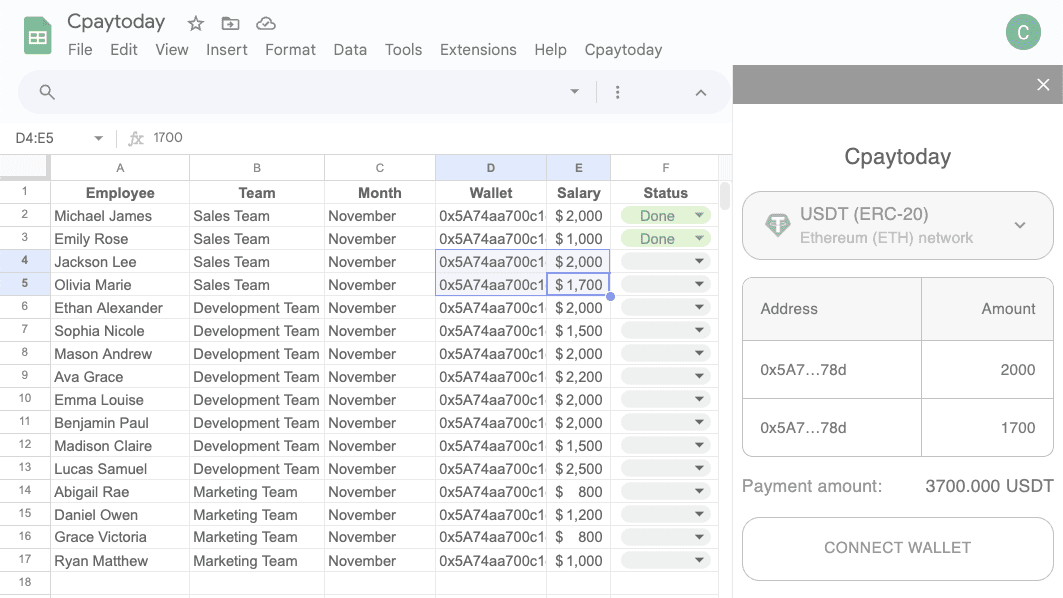Expand the USDT (ERC-20) currency selector
1063x598 pixels.
[x=898, y=225]
